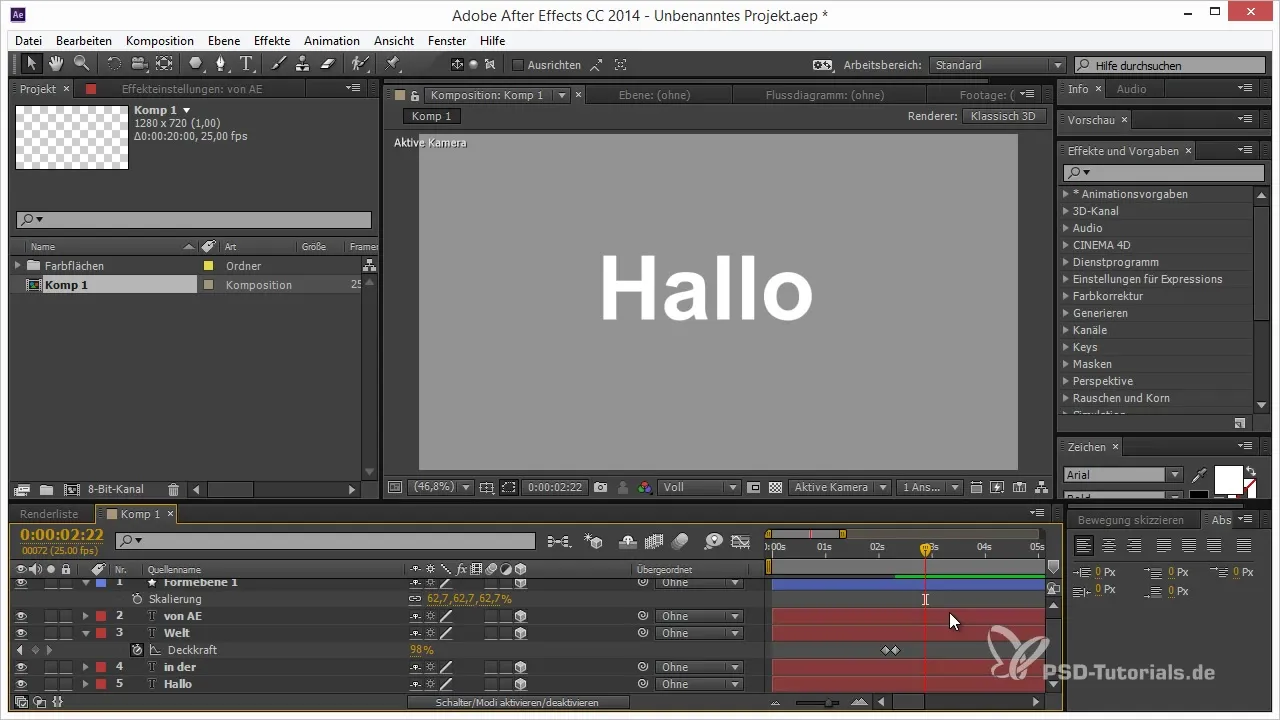1280x720 pixels.
Task: Click the region of interest icon
Action: pos(508,487)
